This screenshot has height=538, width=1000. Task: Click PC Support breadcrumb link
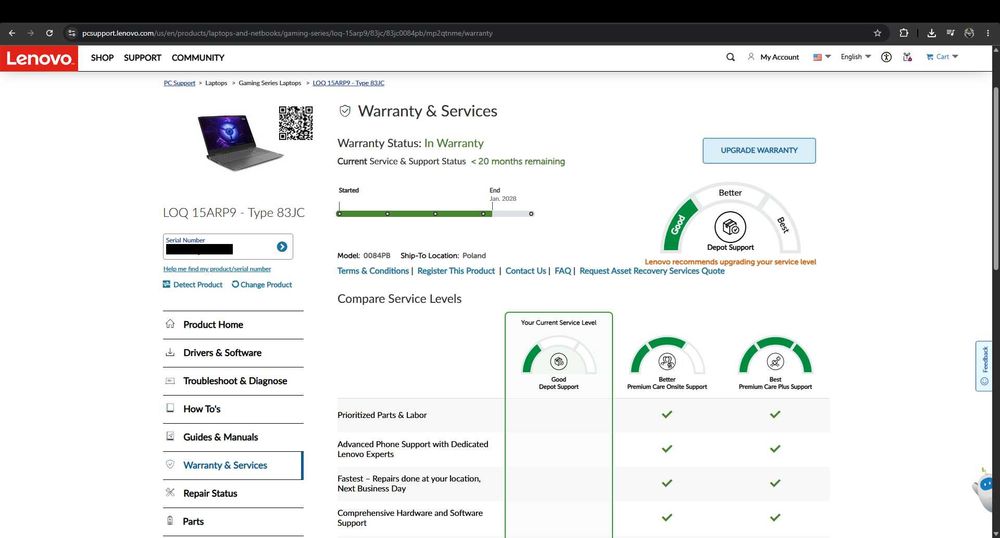coord(179,83)
